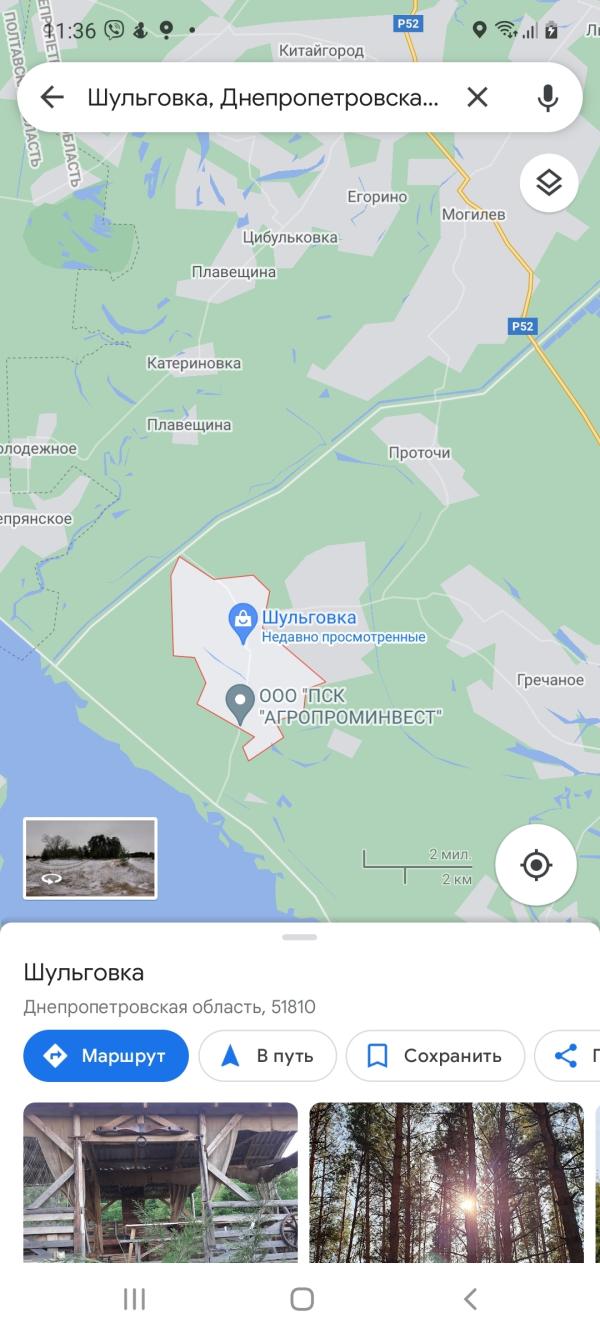Tap the Android home button
Screen dimensions: 600x1332
point(301,1298)
